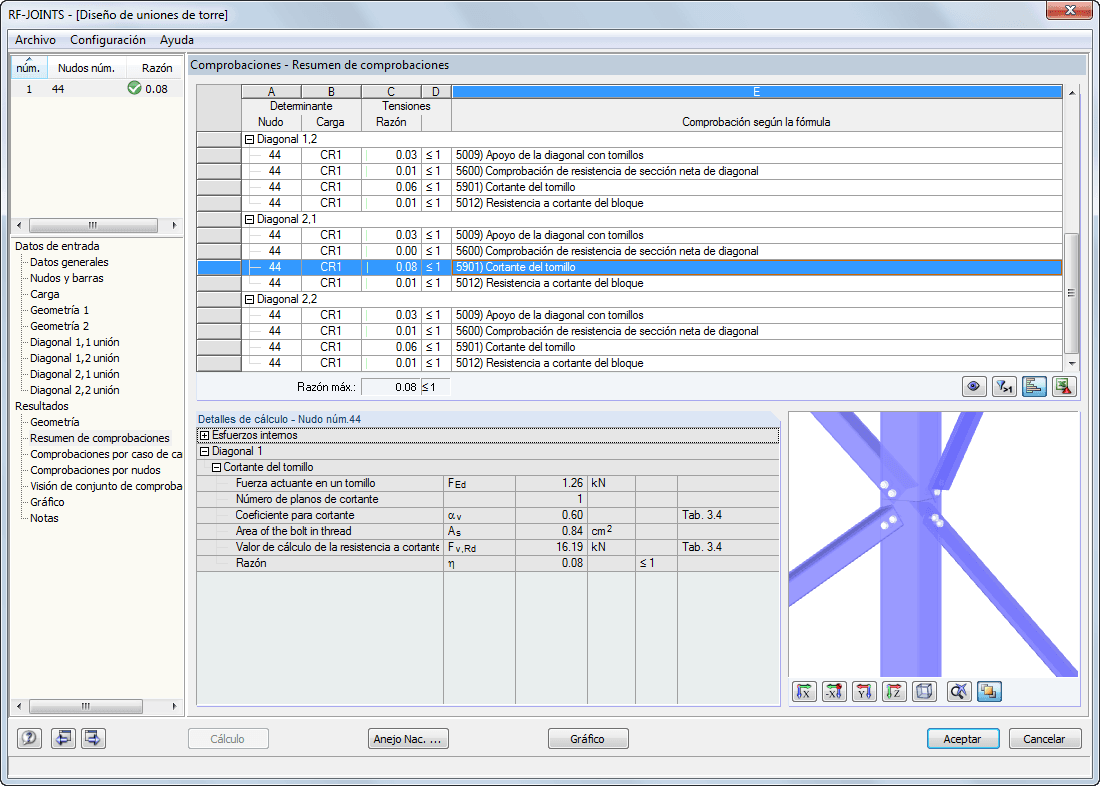Select Diagonal 1,2 unión

coord(75,359)
